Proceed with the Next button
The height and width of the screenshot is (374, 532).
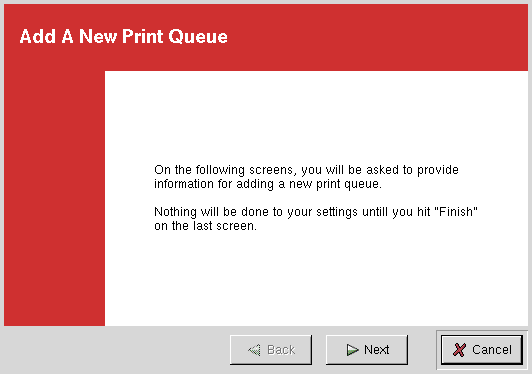[x=367, y=350]
